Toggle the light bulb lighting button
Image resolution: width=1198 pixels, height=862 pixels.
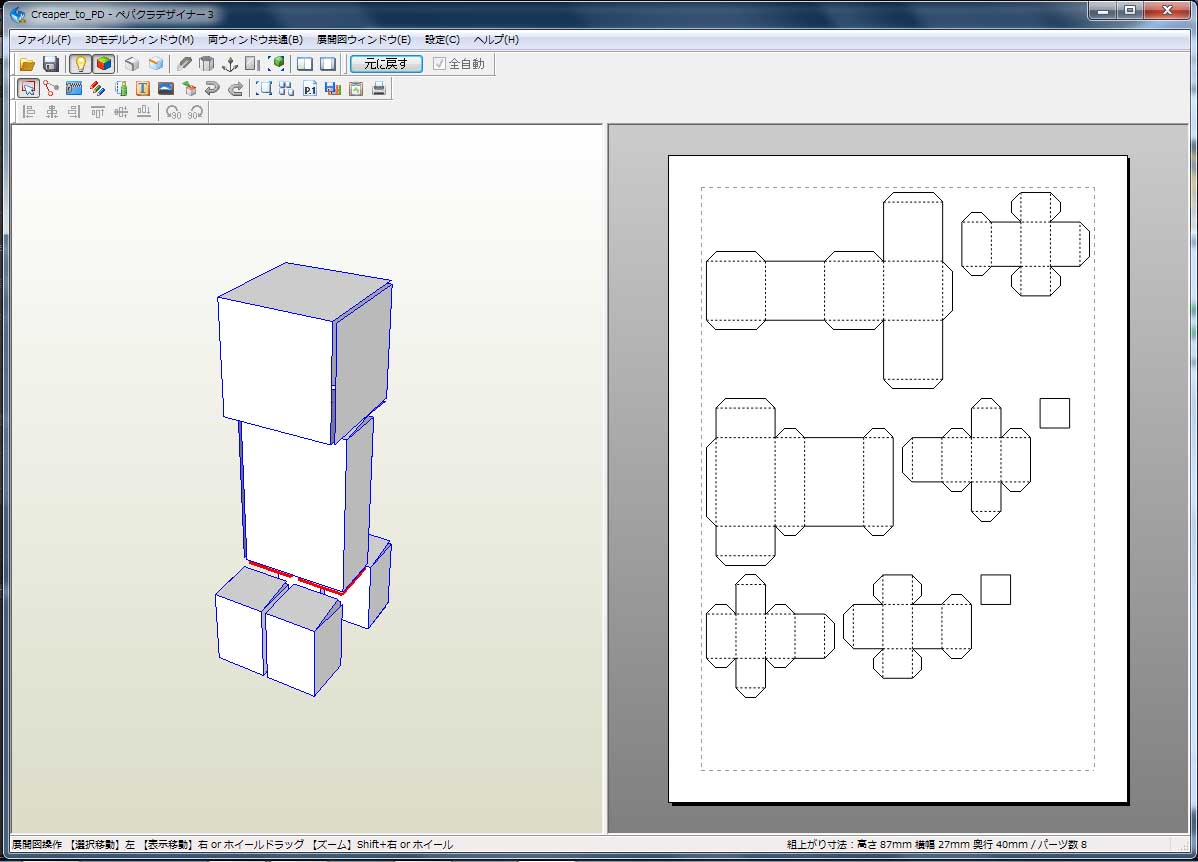(x=80, y=64)
